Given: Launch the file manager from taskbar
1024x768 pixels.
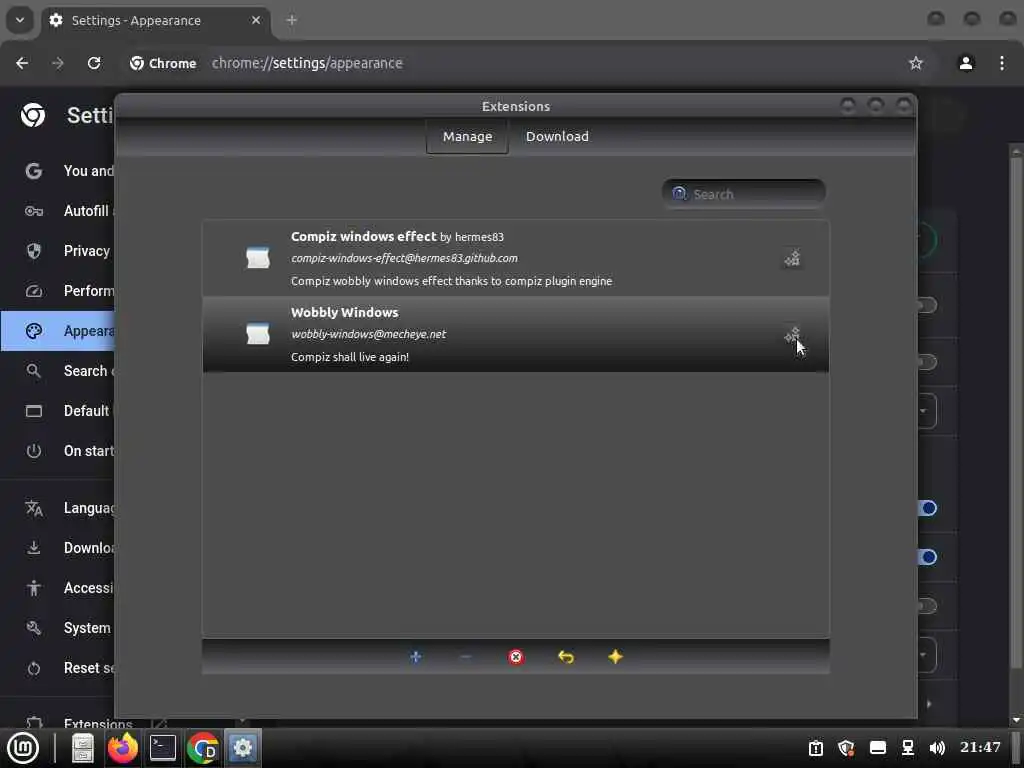Looking at the screenshot, I should click(83, 748).
